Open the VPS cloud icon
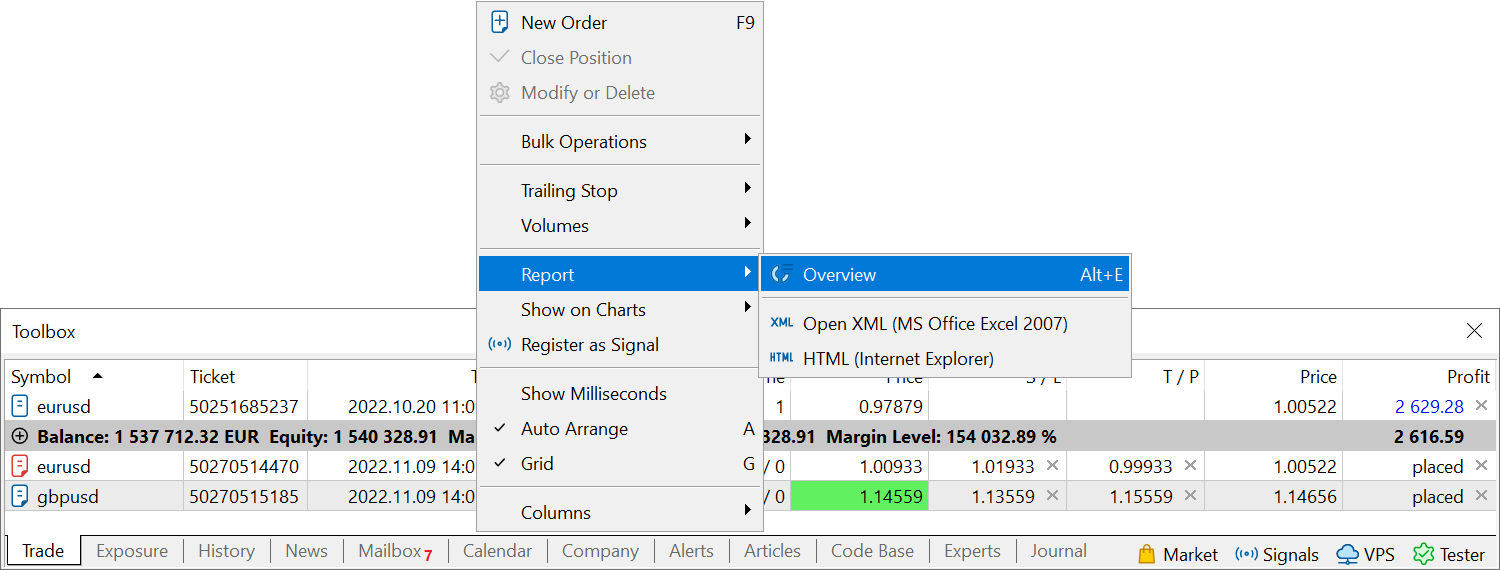 (1348, 554)
